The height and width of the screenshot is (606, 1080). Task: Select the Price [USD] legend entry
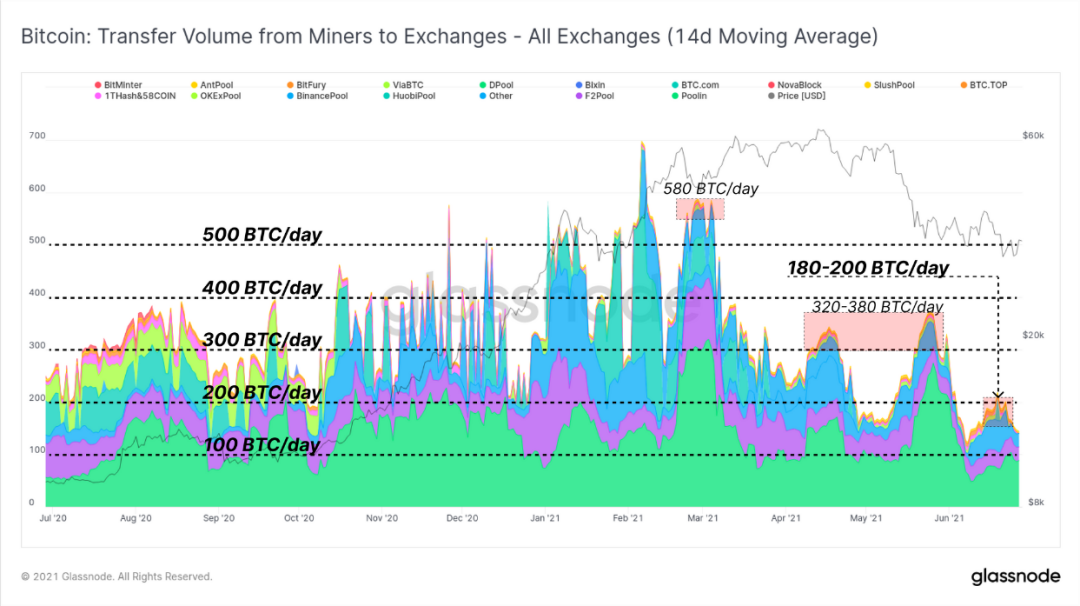797,96
